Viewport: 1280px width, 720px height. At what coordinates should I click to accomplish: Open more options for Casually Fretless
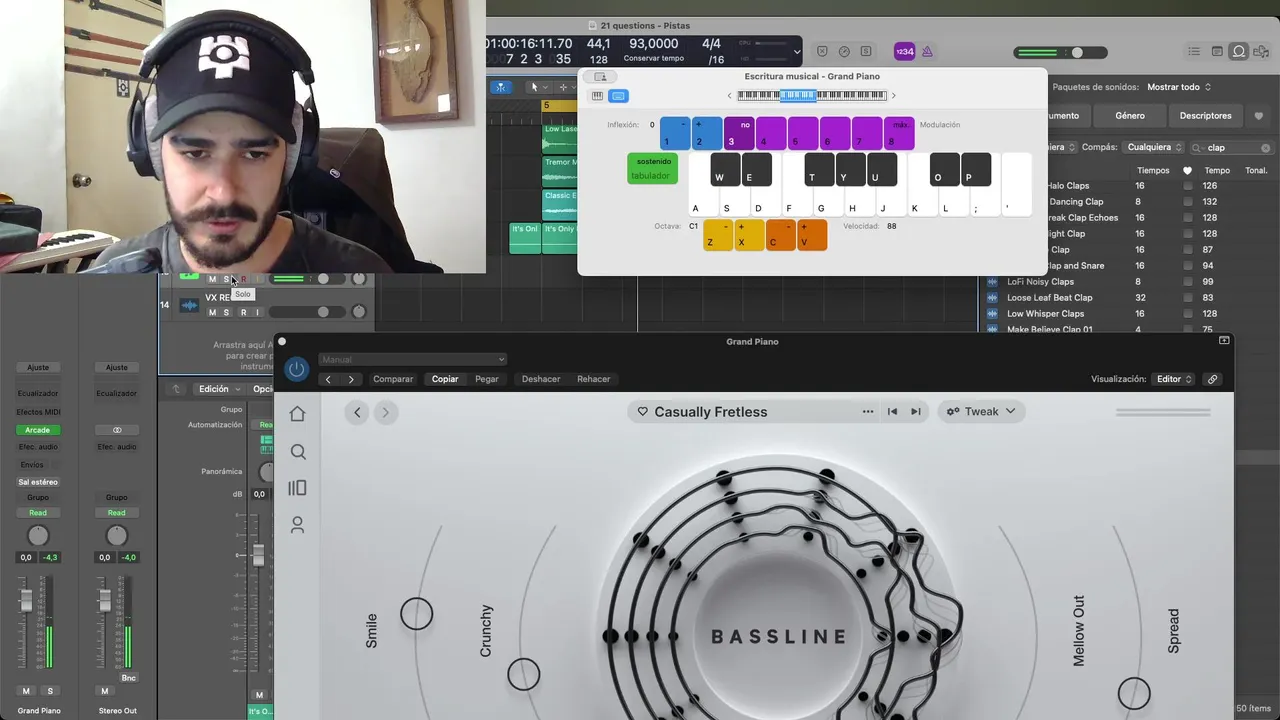(x=867, y=412)
